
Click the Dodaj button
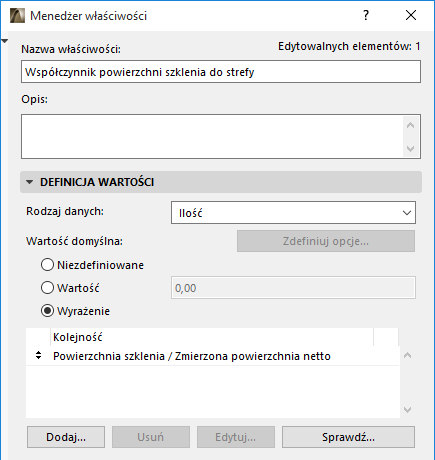66,437
